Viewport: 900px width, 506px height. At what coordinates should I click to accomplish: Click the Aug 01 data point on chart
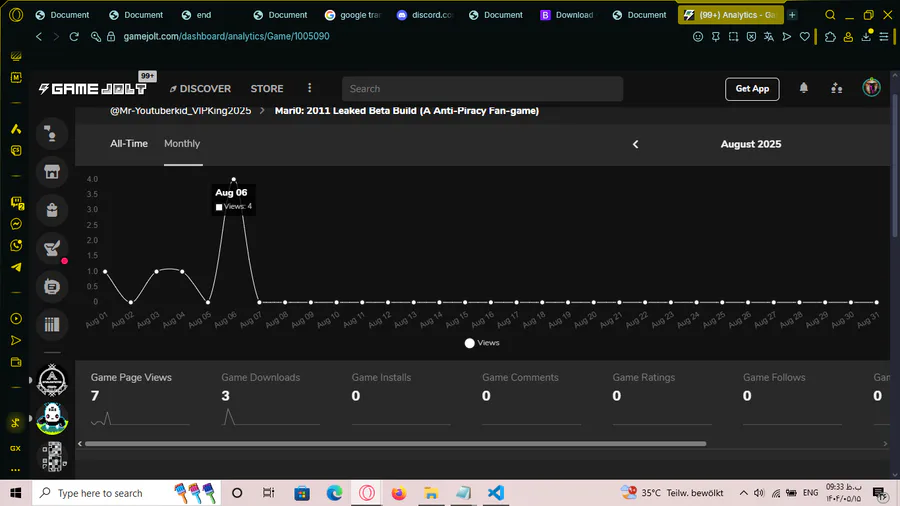coord(105,271)
